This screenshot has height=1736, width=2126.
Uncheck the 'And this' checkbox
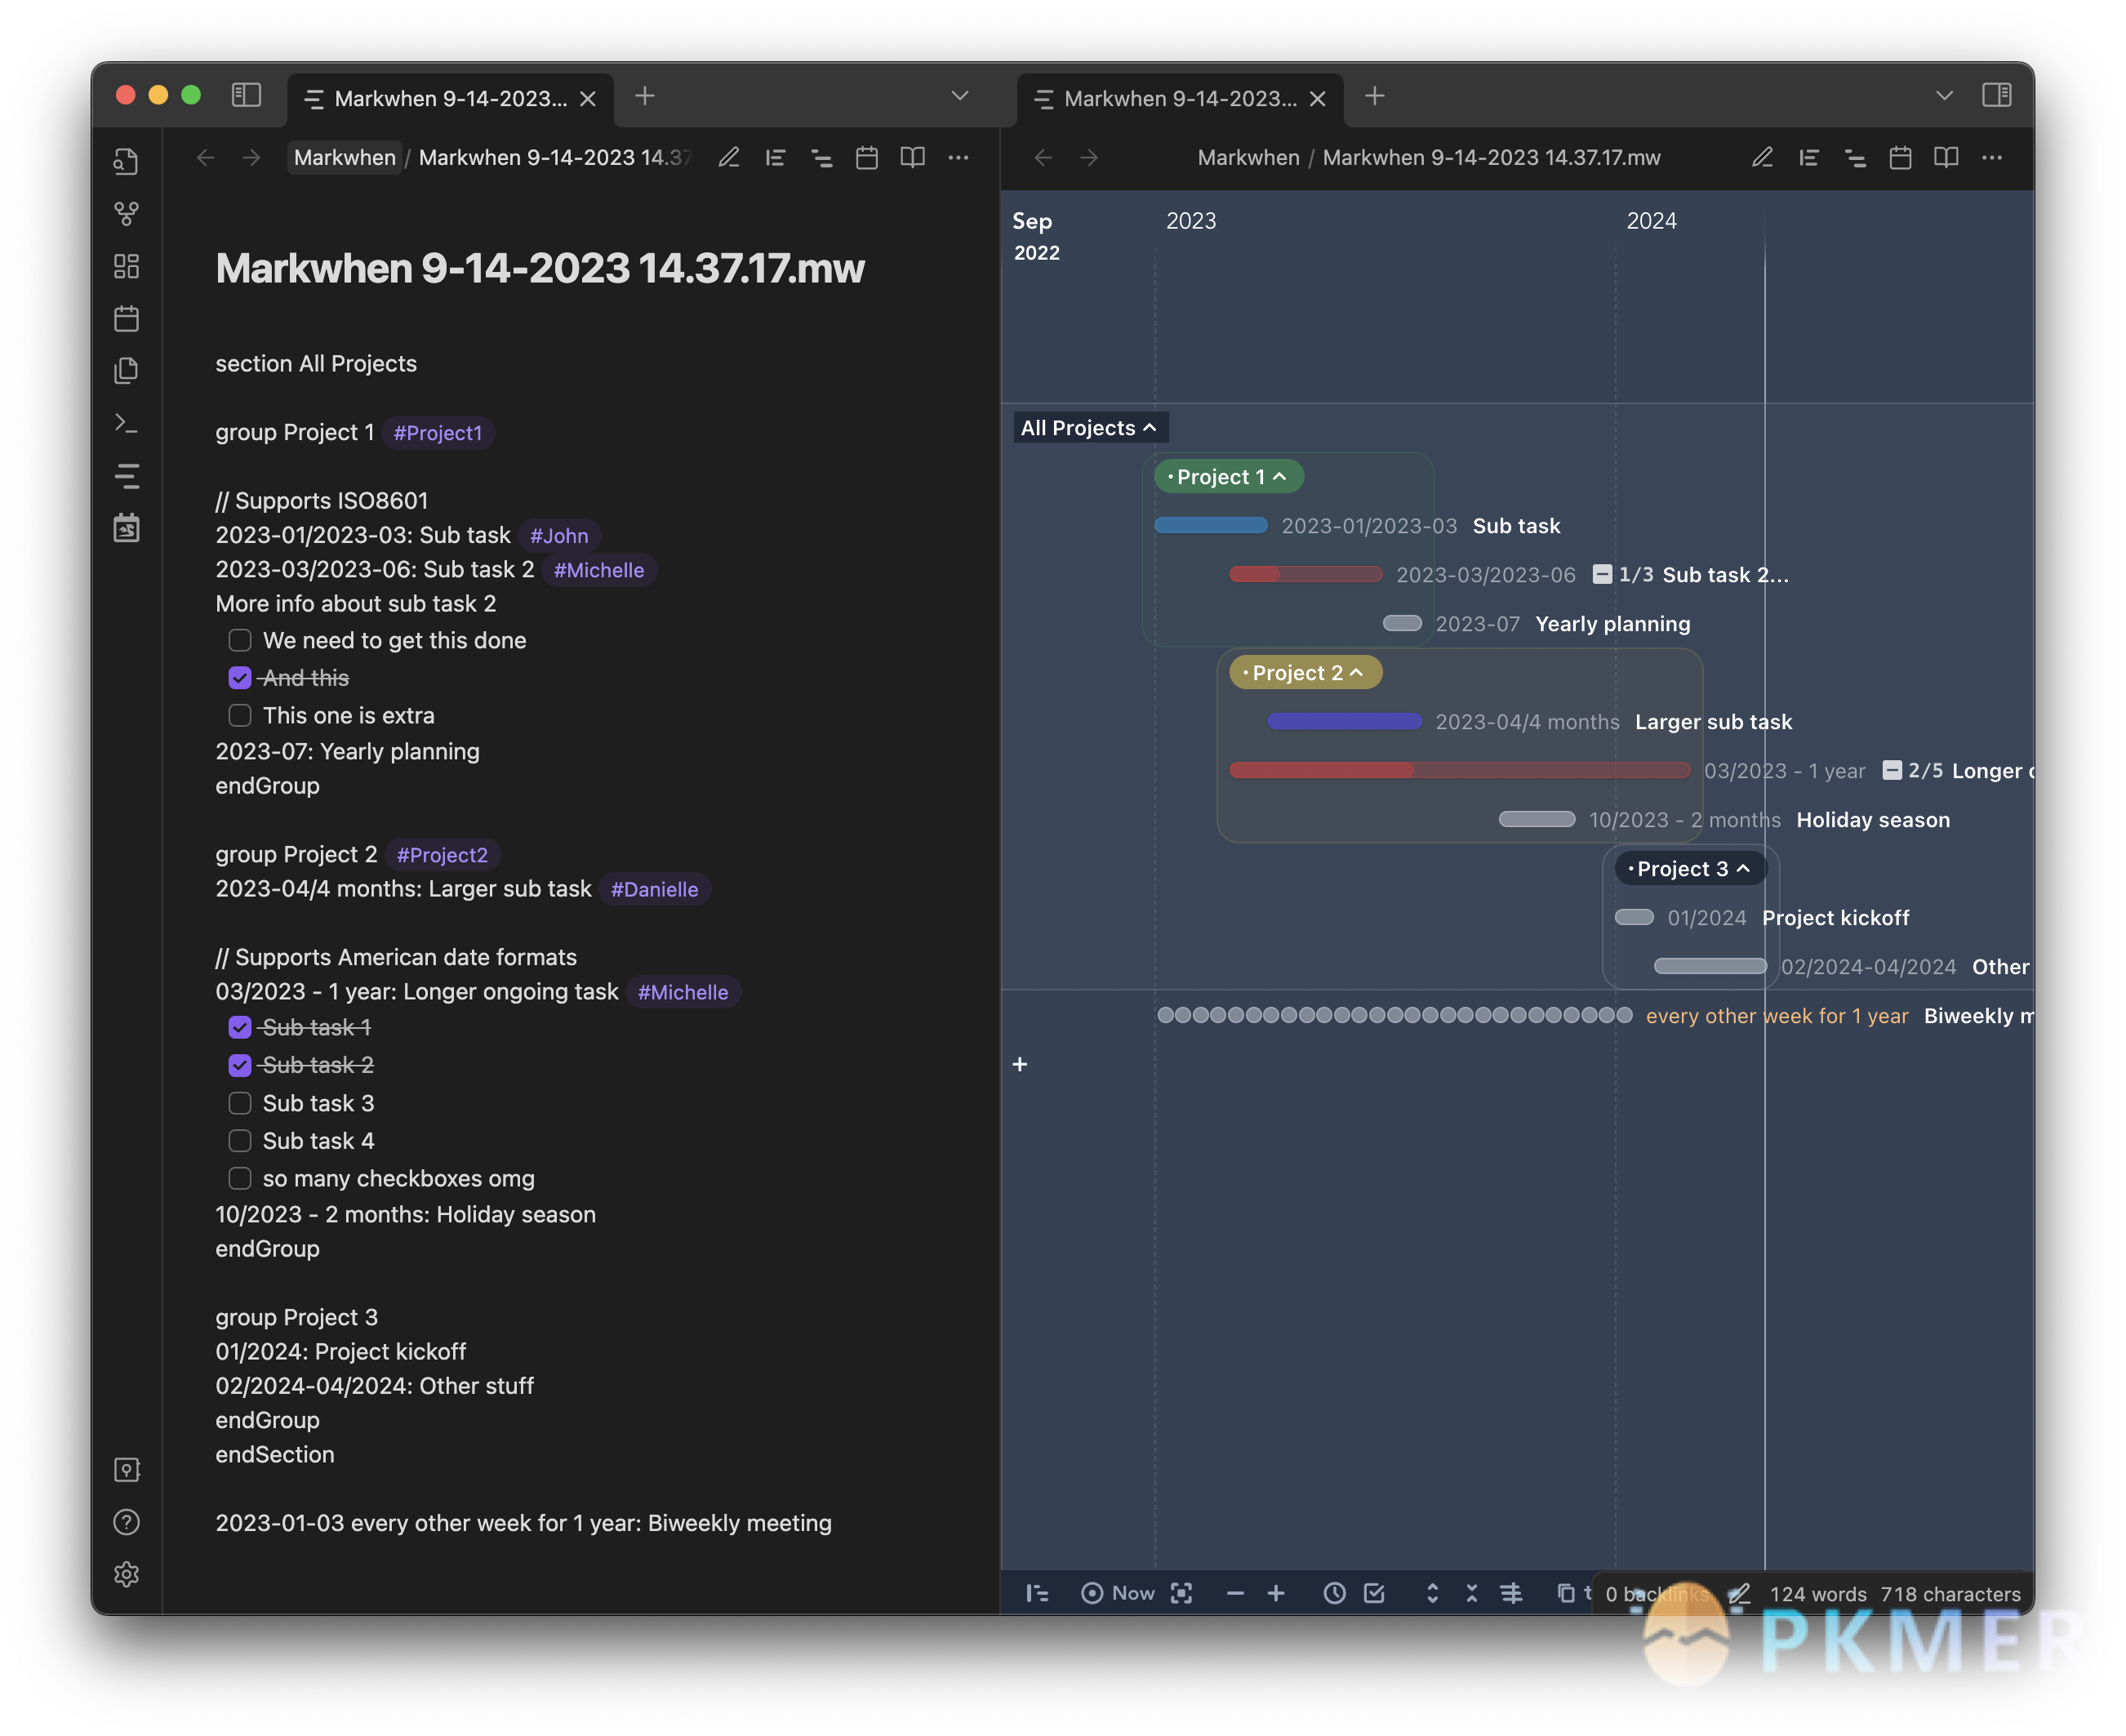click(239, 678)
